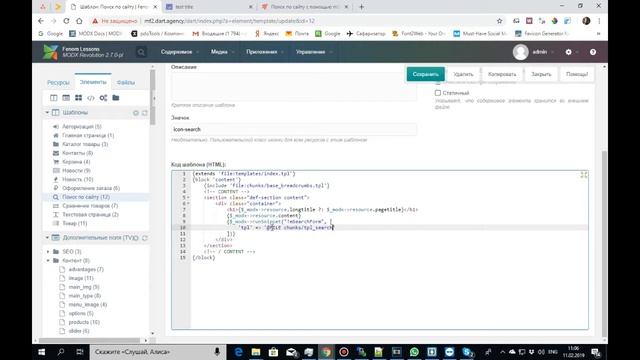Click the MODX Docs bookmark

tap(96, 33)
